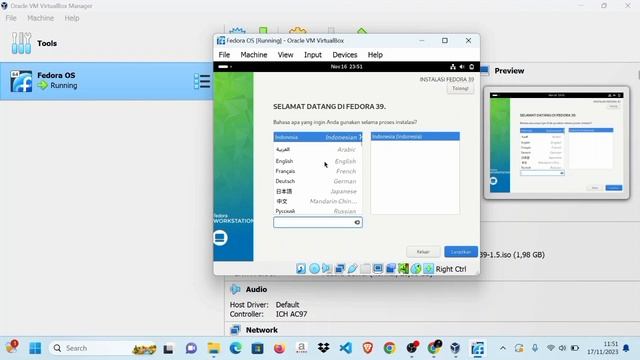Screen dimensions: 640x360
Task: Select Russian language row in installer
Action: pyautogui.click(x=318, y=211)
